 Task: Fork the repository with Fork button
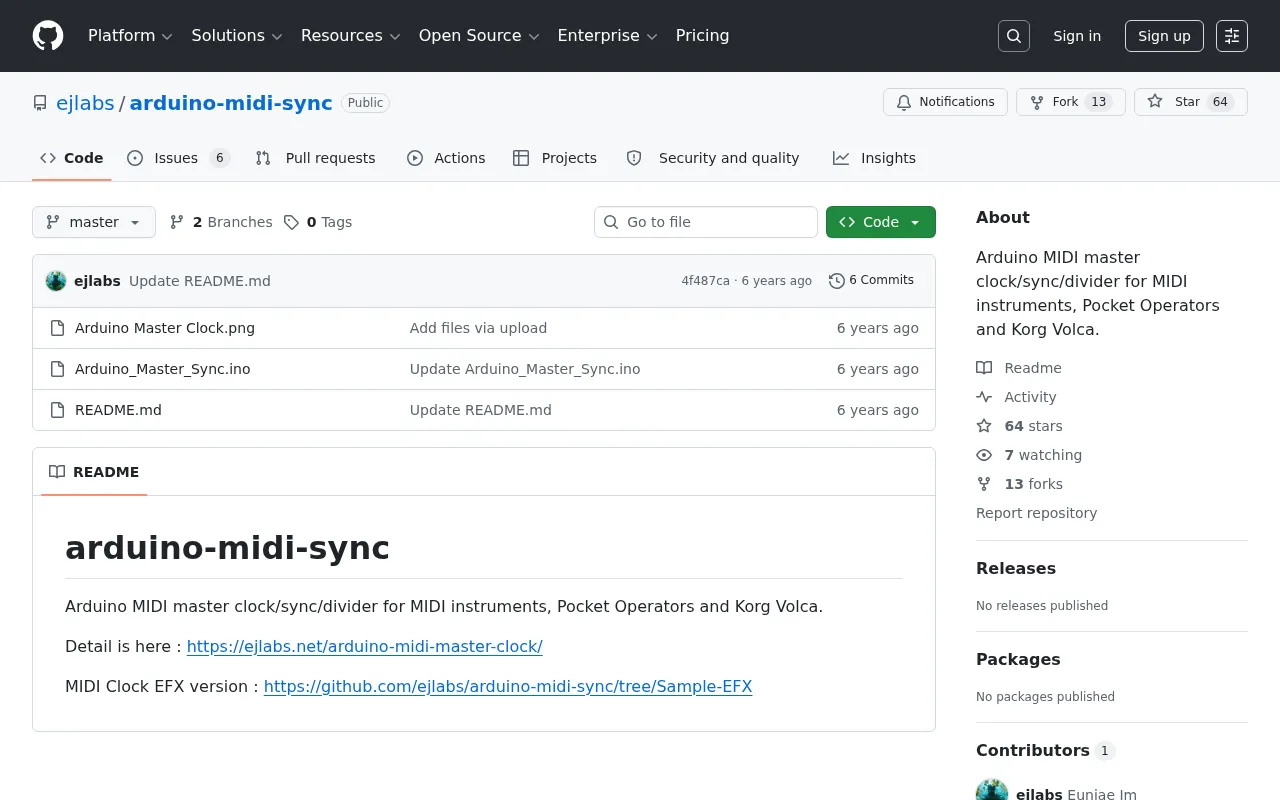coord(1071,102)
